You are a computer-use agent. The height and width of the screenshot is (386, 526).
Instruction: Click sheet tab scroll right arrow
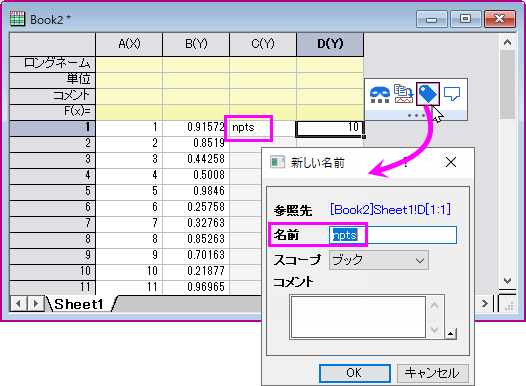pos(35,304)
